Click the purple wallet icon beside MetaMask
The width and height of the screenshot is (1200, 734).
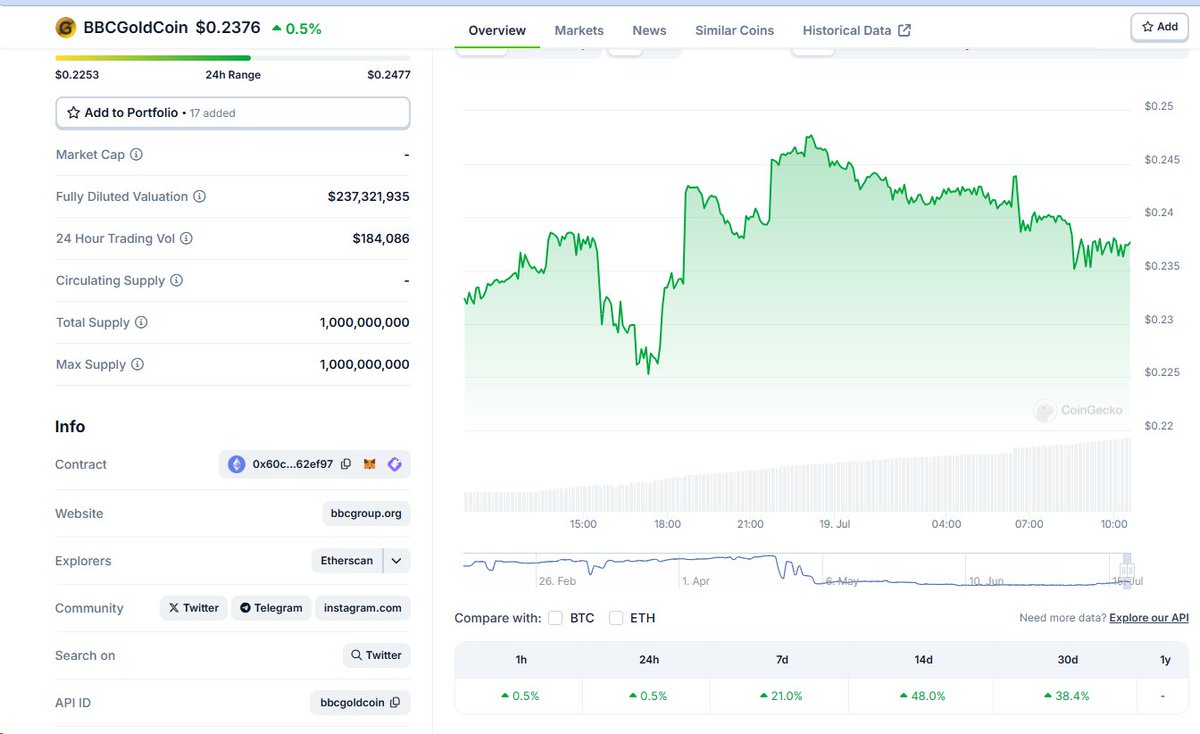point(394,464)
